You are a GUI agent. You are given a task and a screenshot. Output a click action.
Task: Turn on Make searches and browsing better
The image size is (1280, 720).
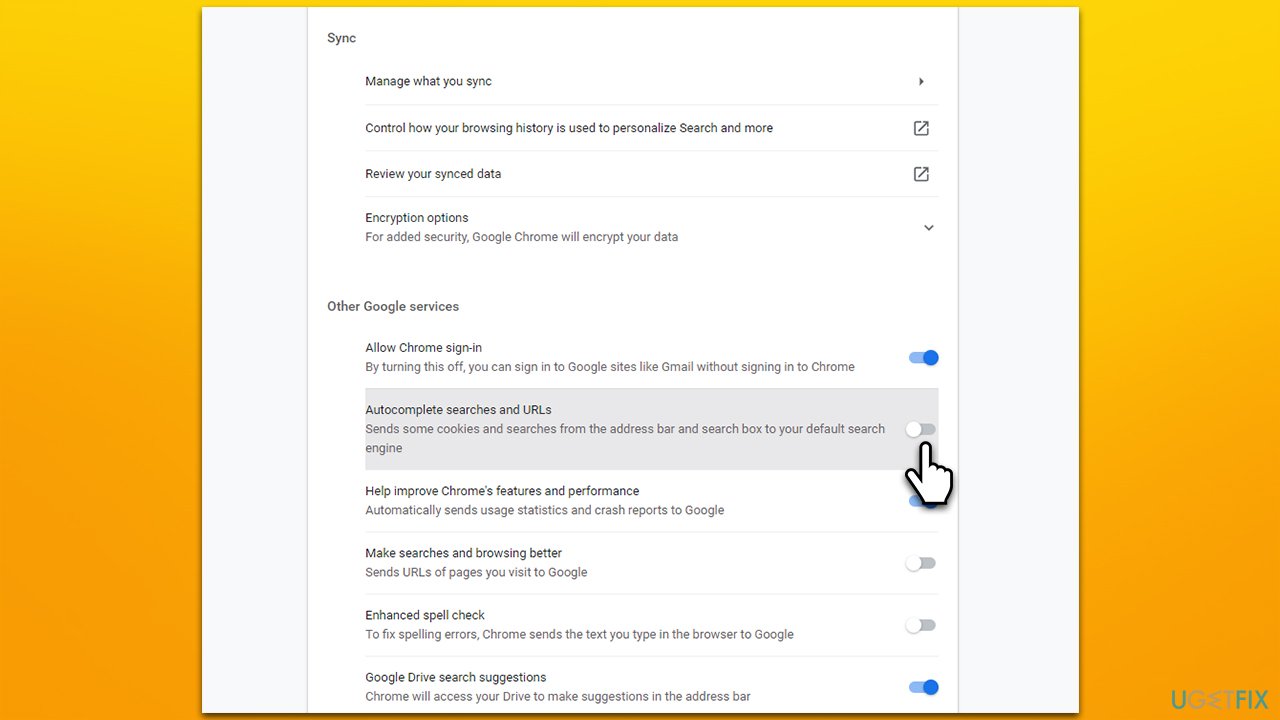(x=921, y=563)
